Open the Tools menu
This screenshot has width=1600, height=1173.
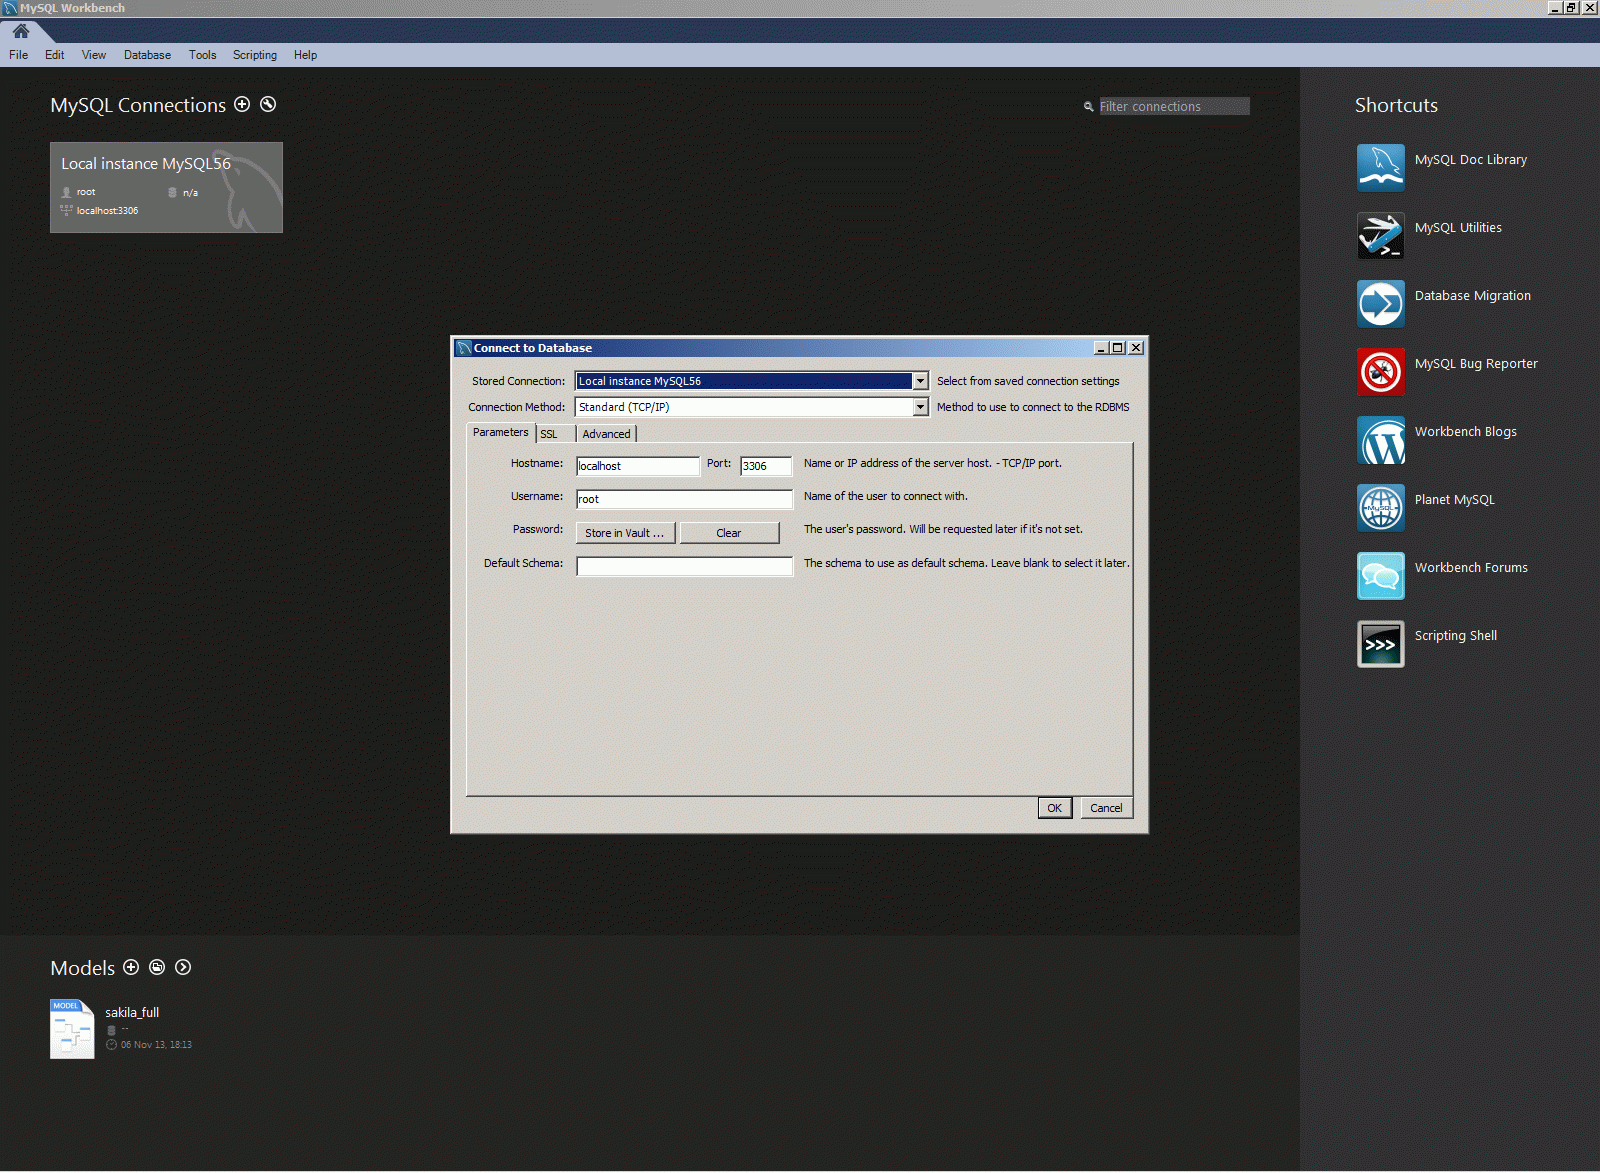tap(203, 55)
